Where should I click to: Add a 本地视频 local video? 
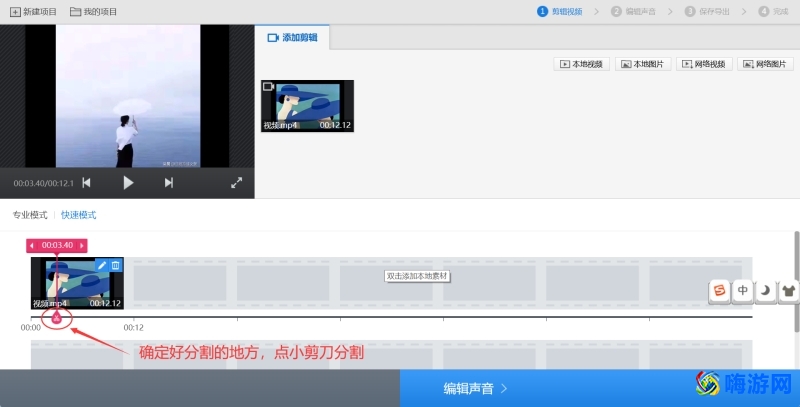coord(581,64)
